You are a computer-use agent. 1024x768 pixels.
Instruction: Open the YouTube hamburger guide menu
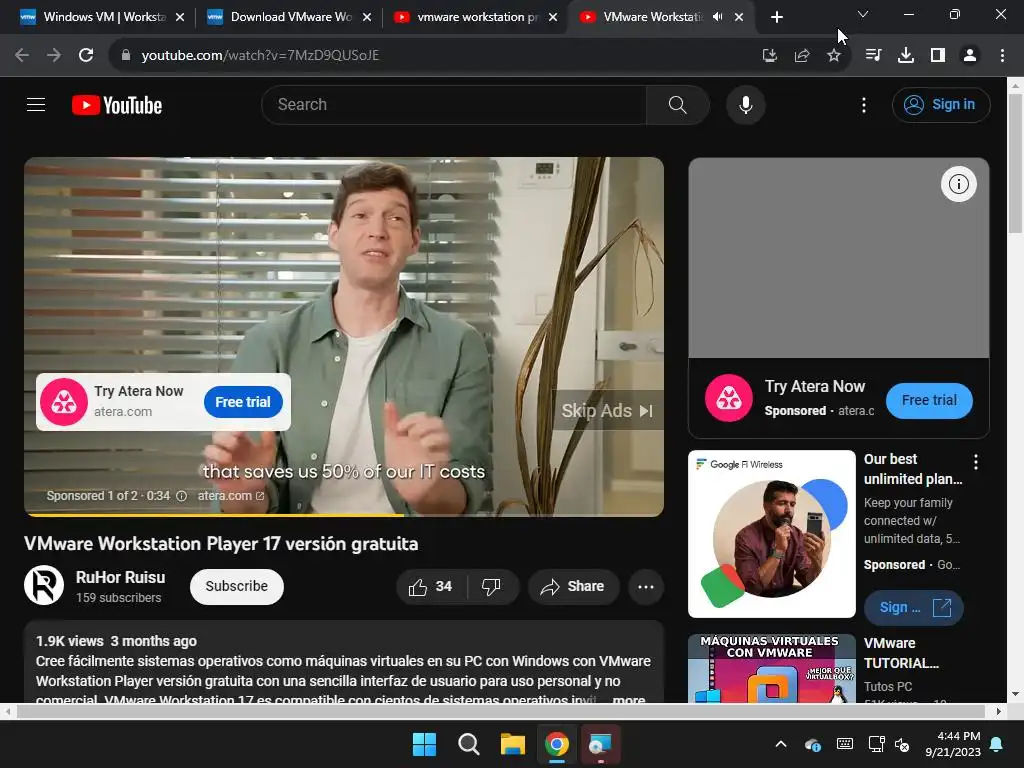coord(36,104)
